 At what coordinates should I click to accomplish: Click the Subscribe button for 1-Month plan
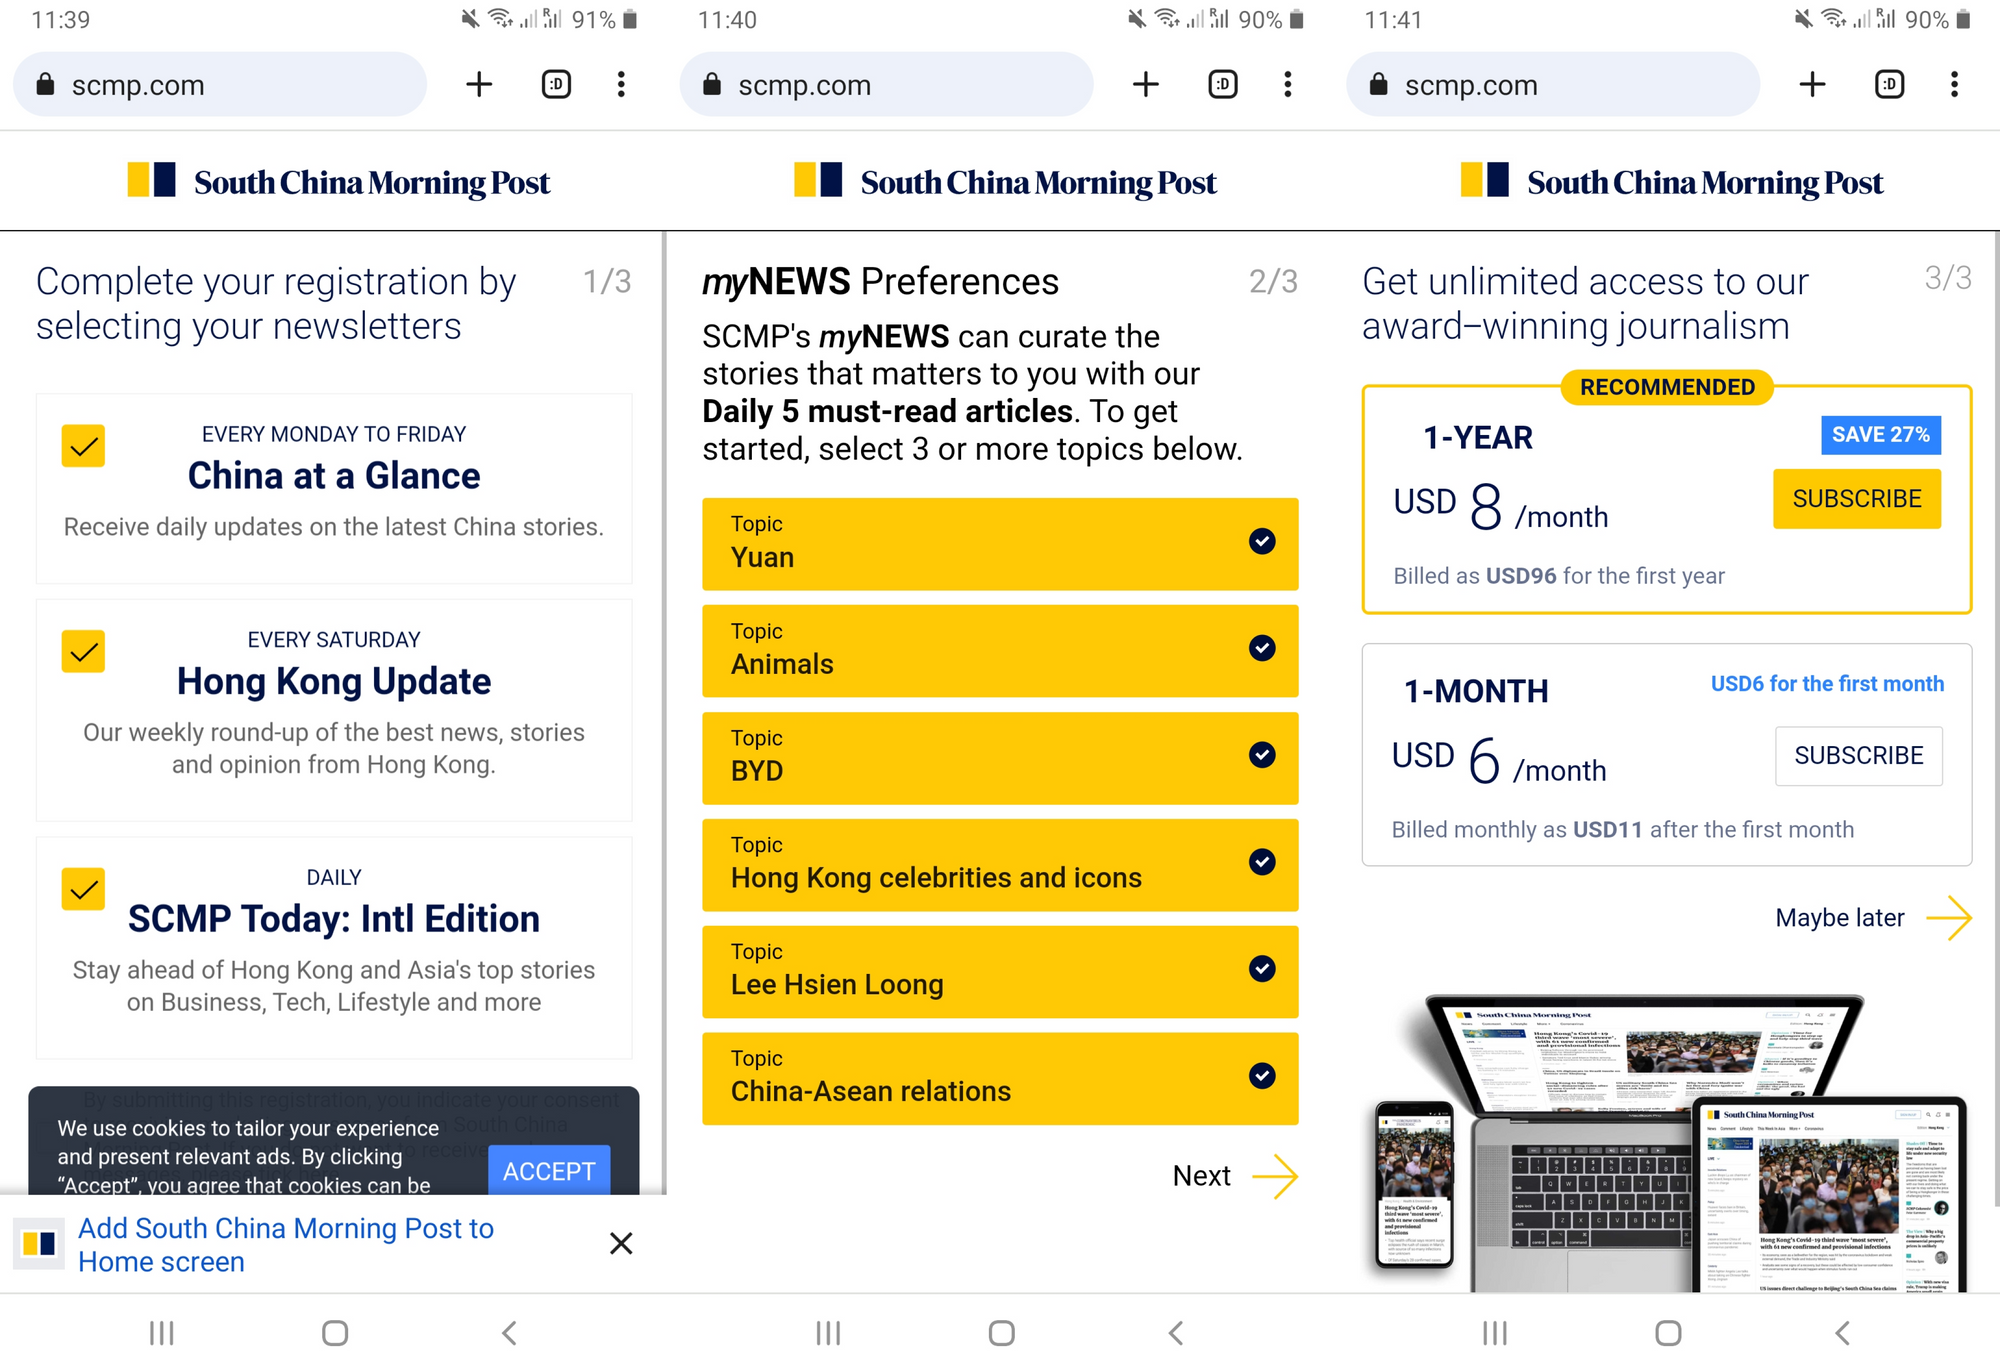[x=1860, y=754]
